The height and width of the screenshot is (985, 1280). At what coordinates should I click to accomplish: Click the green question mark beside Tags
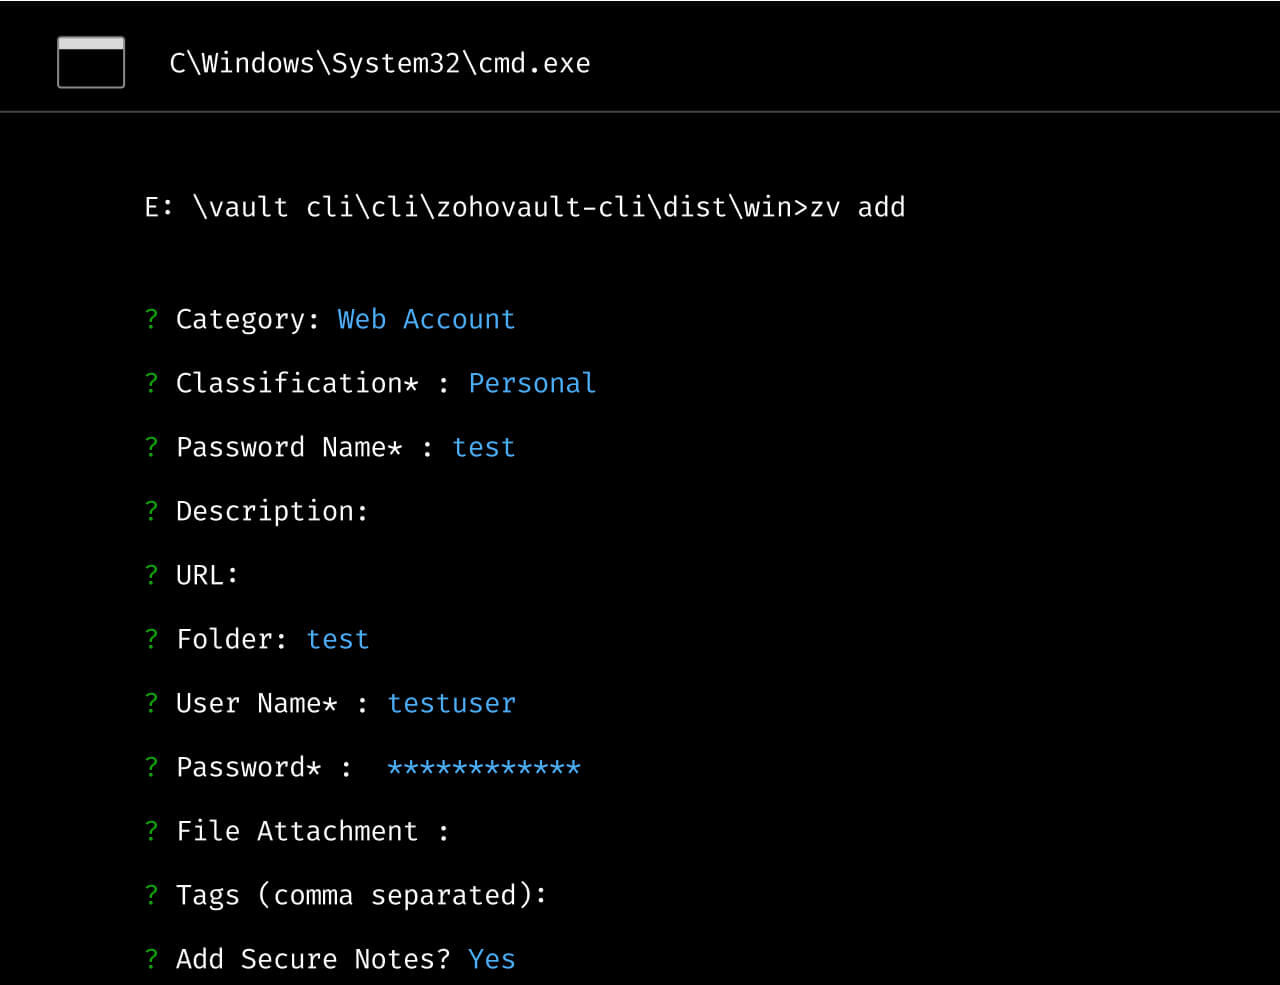point(151,895)
